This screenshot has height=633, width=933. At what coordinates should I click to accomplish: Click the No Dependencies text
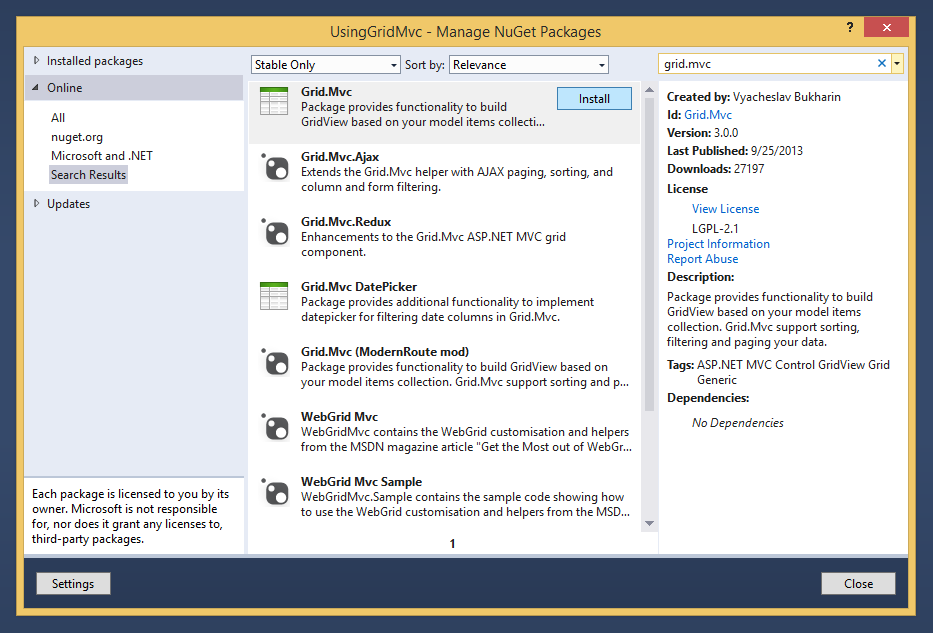737,422
